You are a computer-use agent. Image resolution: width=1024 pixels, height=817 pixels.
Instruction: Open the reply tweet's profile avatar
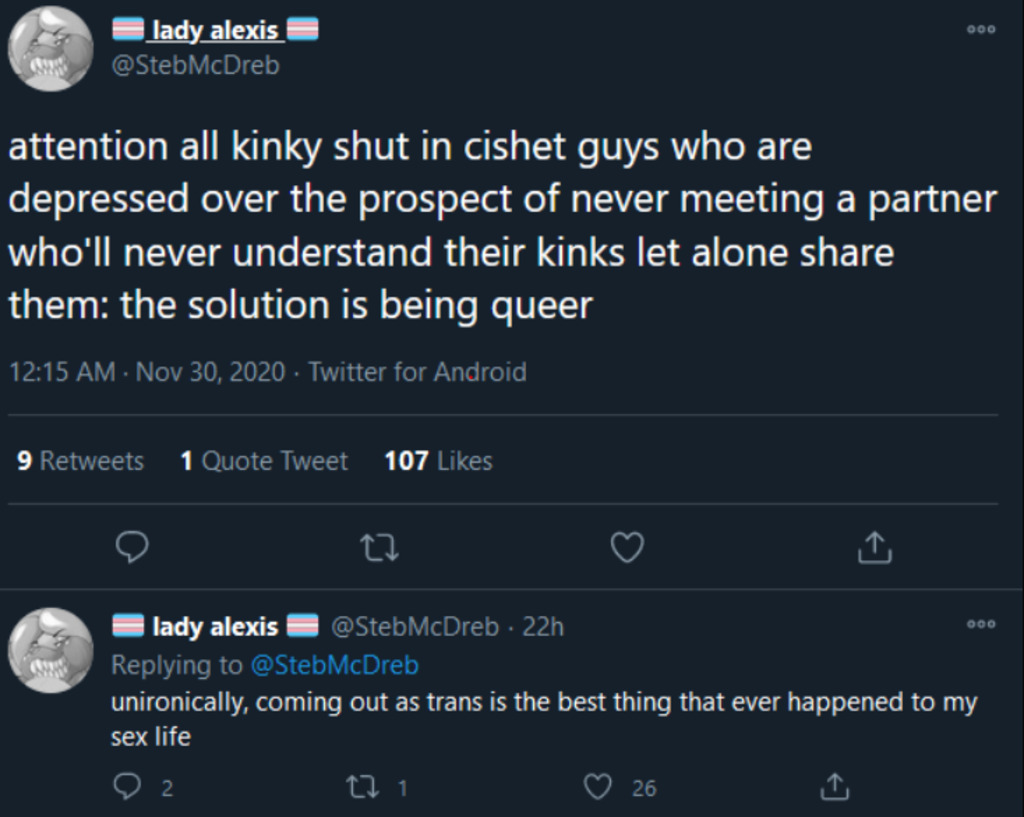(x=51, y=649)
